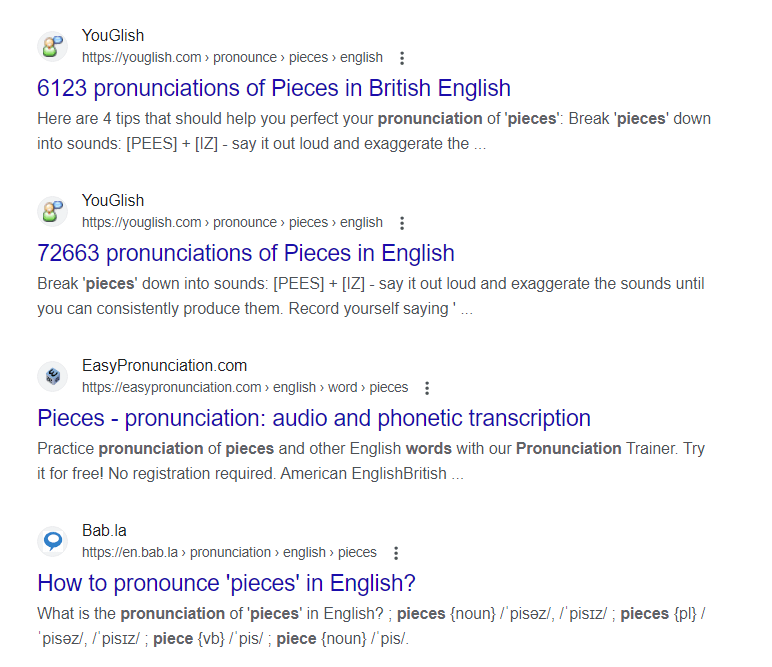Screen dimensions: 772x667
Task: Open "72663 pronunciations of Pieces in English" link
Action: tap(246, 253)
